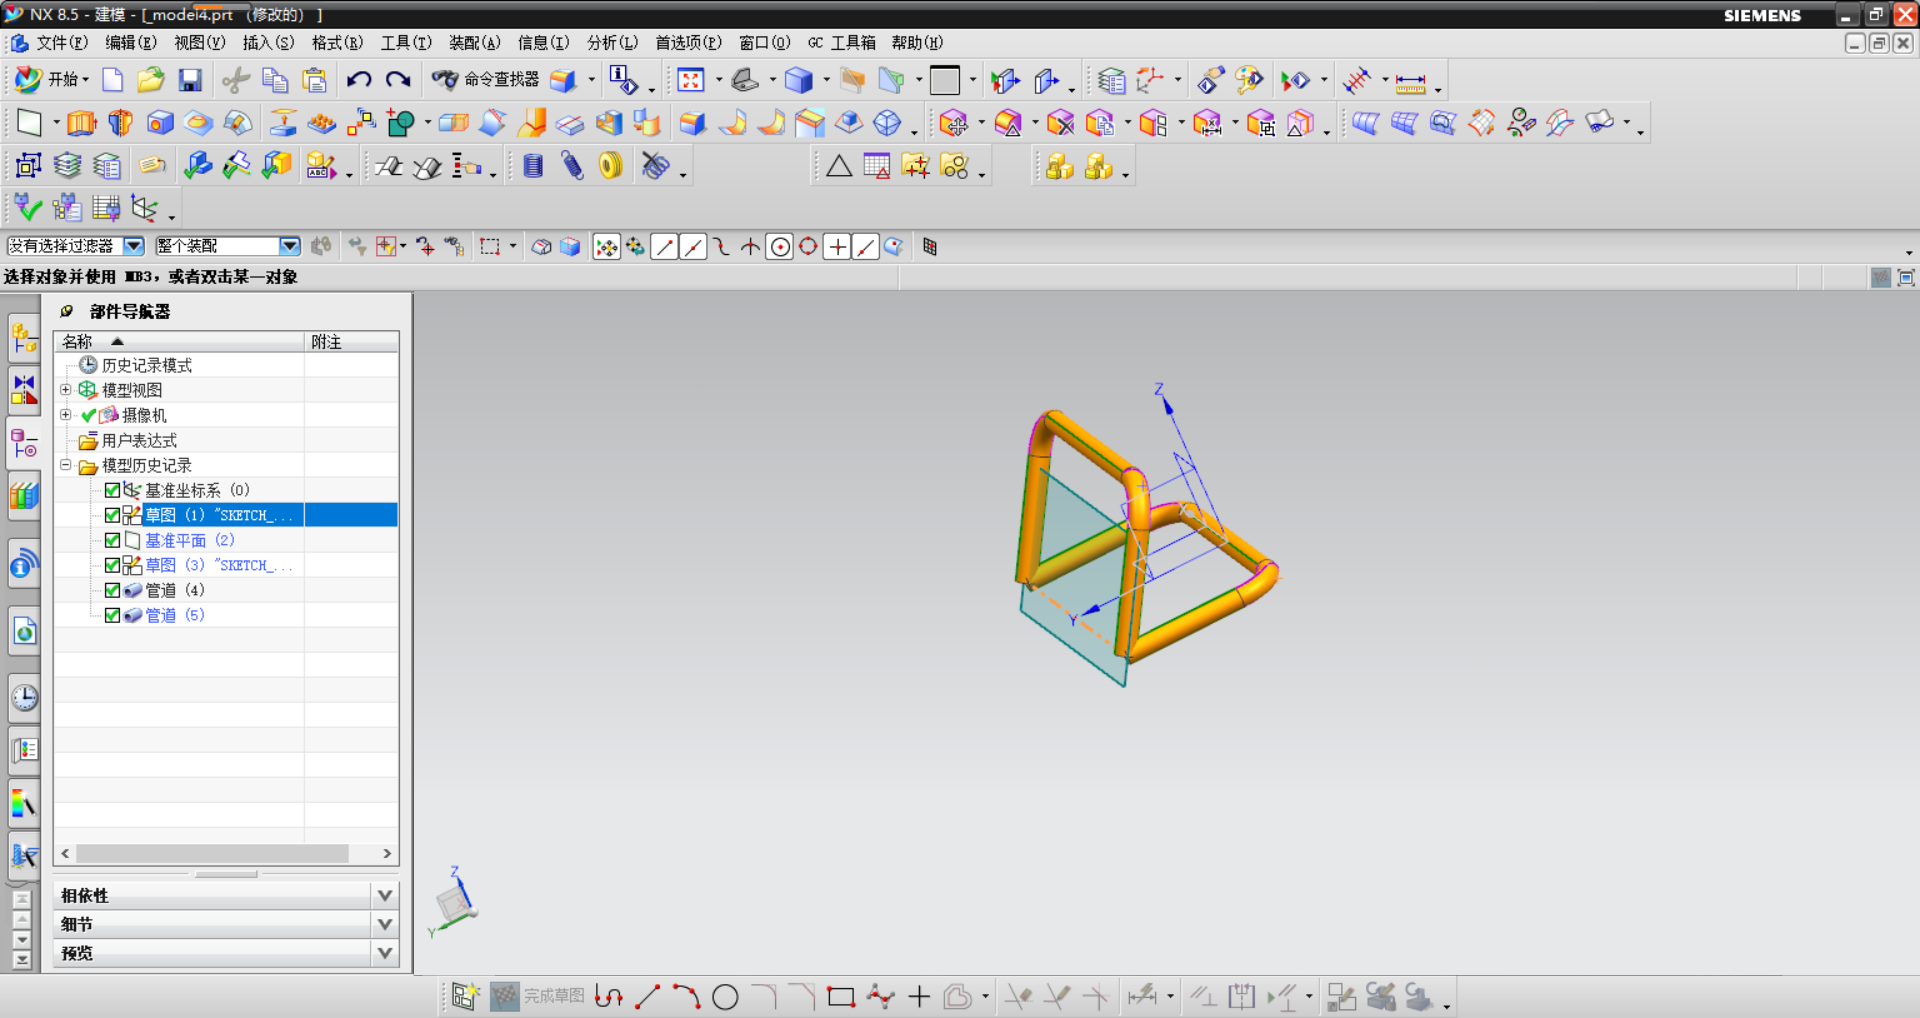Click the 附注 column header
The height and width of the screenshot is (1018, 1920).
(351, 342)
